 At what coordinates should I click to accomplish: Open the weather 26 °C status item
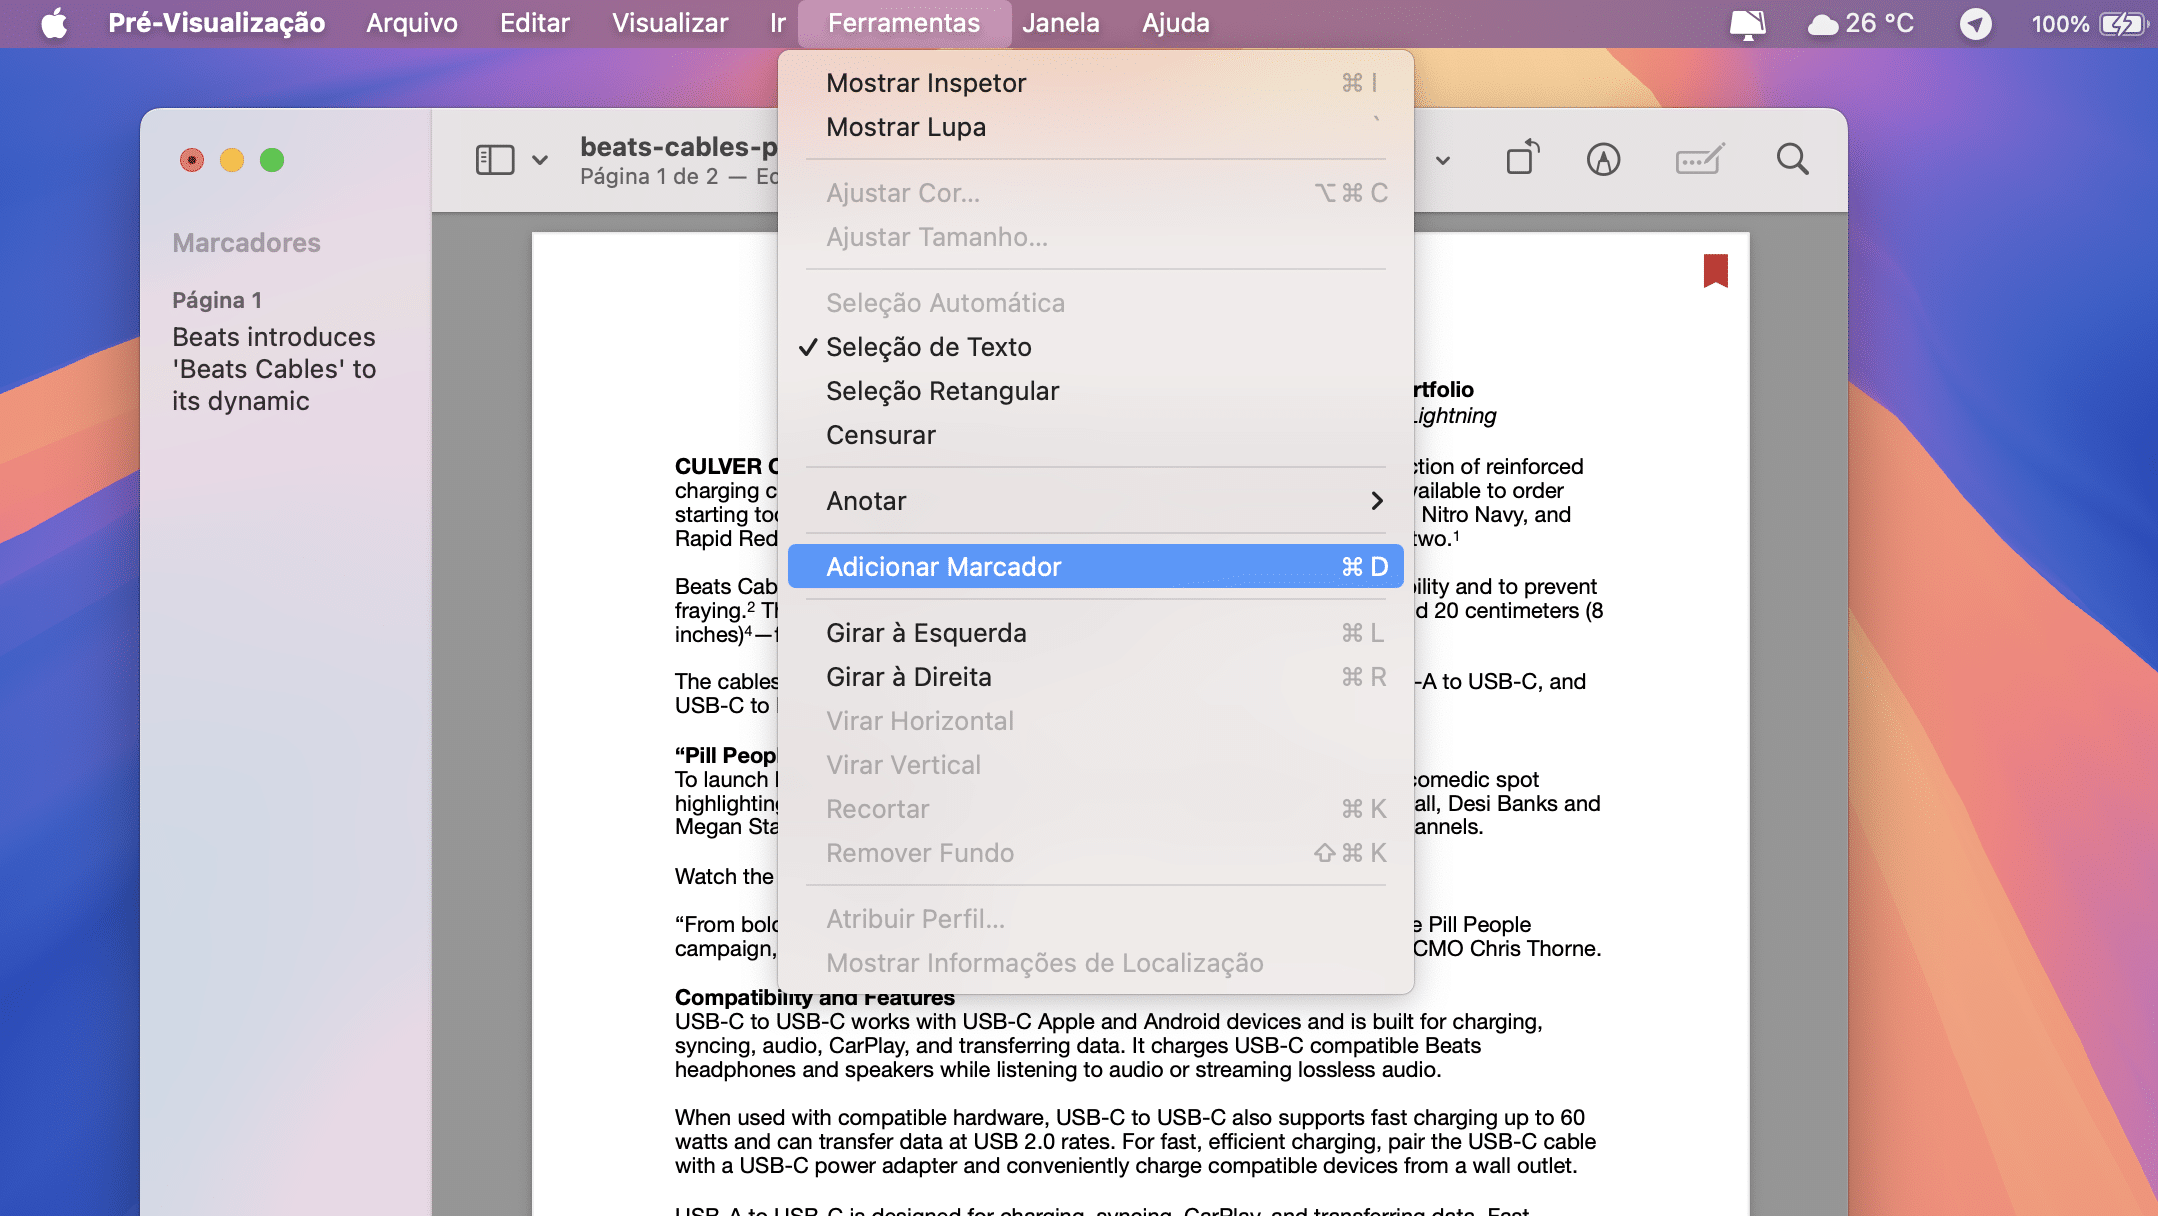click(1861, 24)
